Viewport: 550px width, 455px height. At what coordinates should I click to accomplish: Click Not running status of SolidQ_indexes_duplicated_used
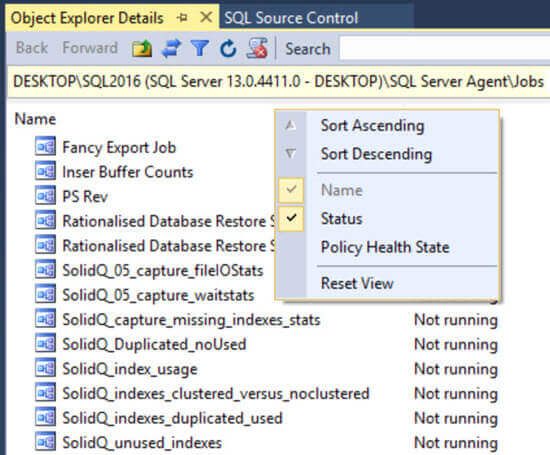(456, 418)
